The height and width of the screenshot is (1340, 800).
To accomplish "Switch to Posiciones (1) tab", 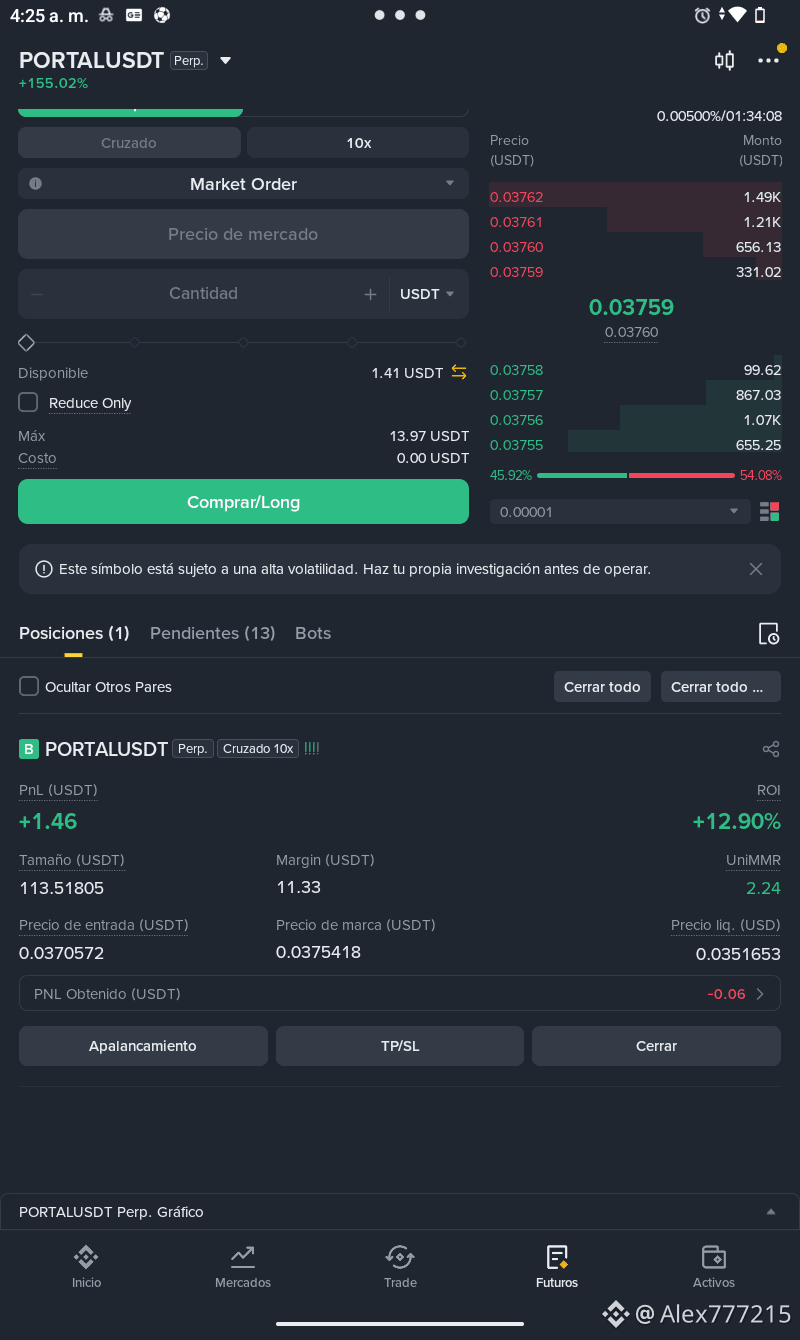I will click(x=74, y=633).
